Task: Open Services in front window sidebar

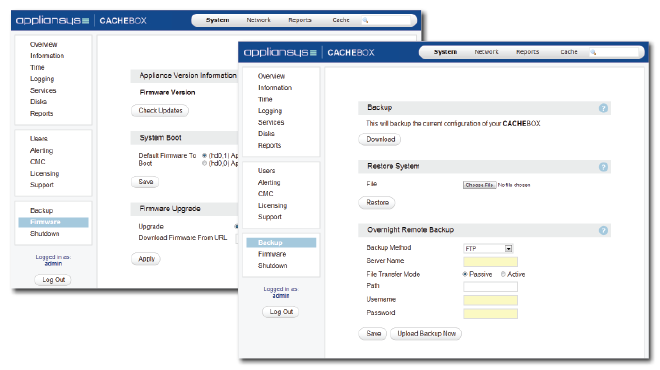Action: pyautogui.click(x=271, y=122)
